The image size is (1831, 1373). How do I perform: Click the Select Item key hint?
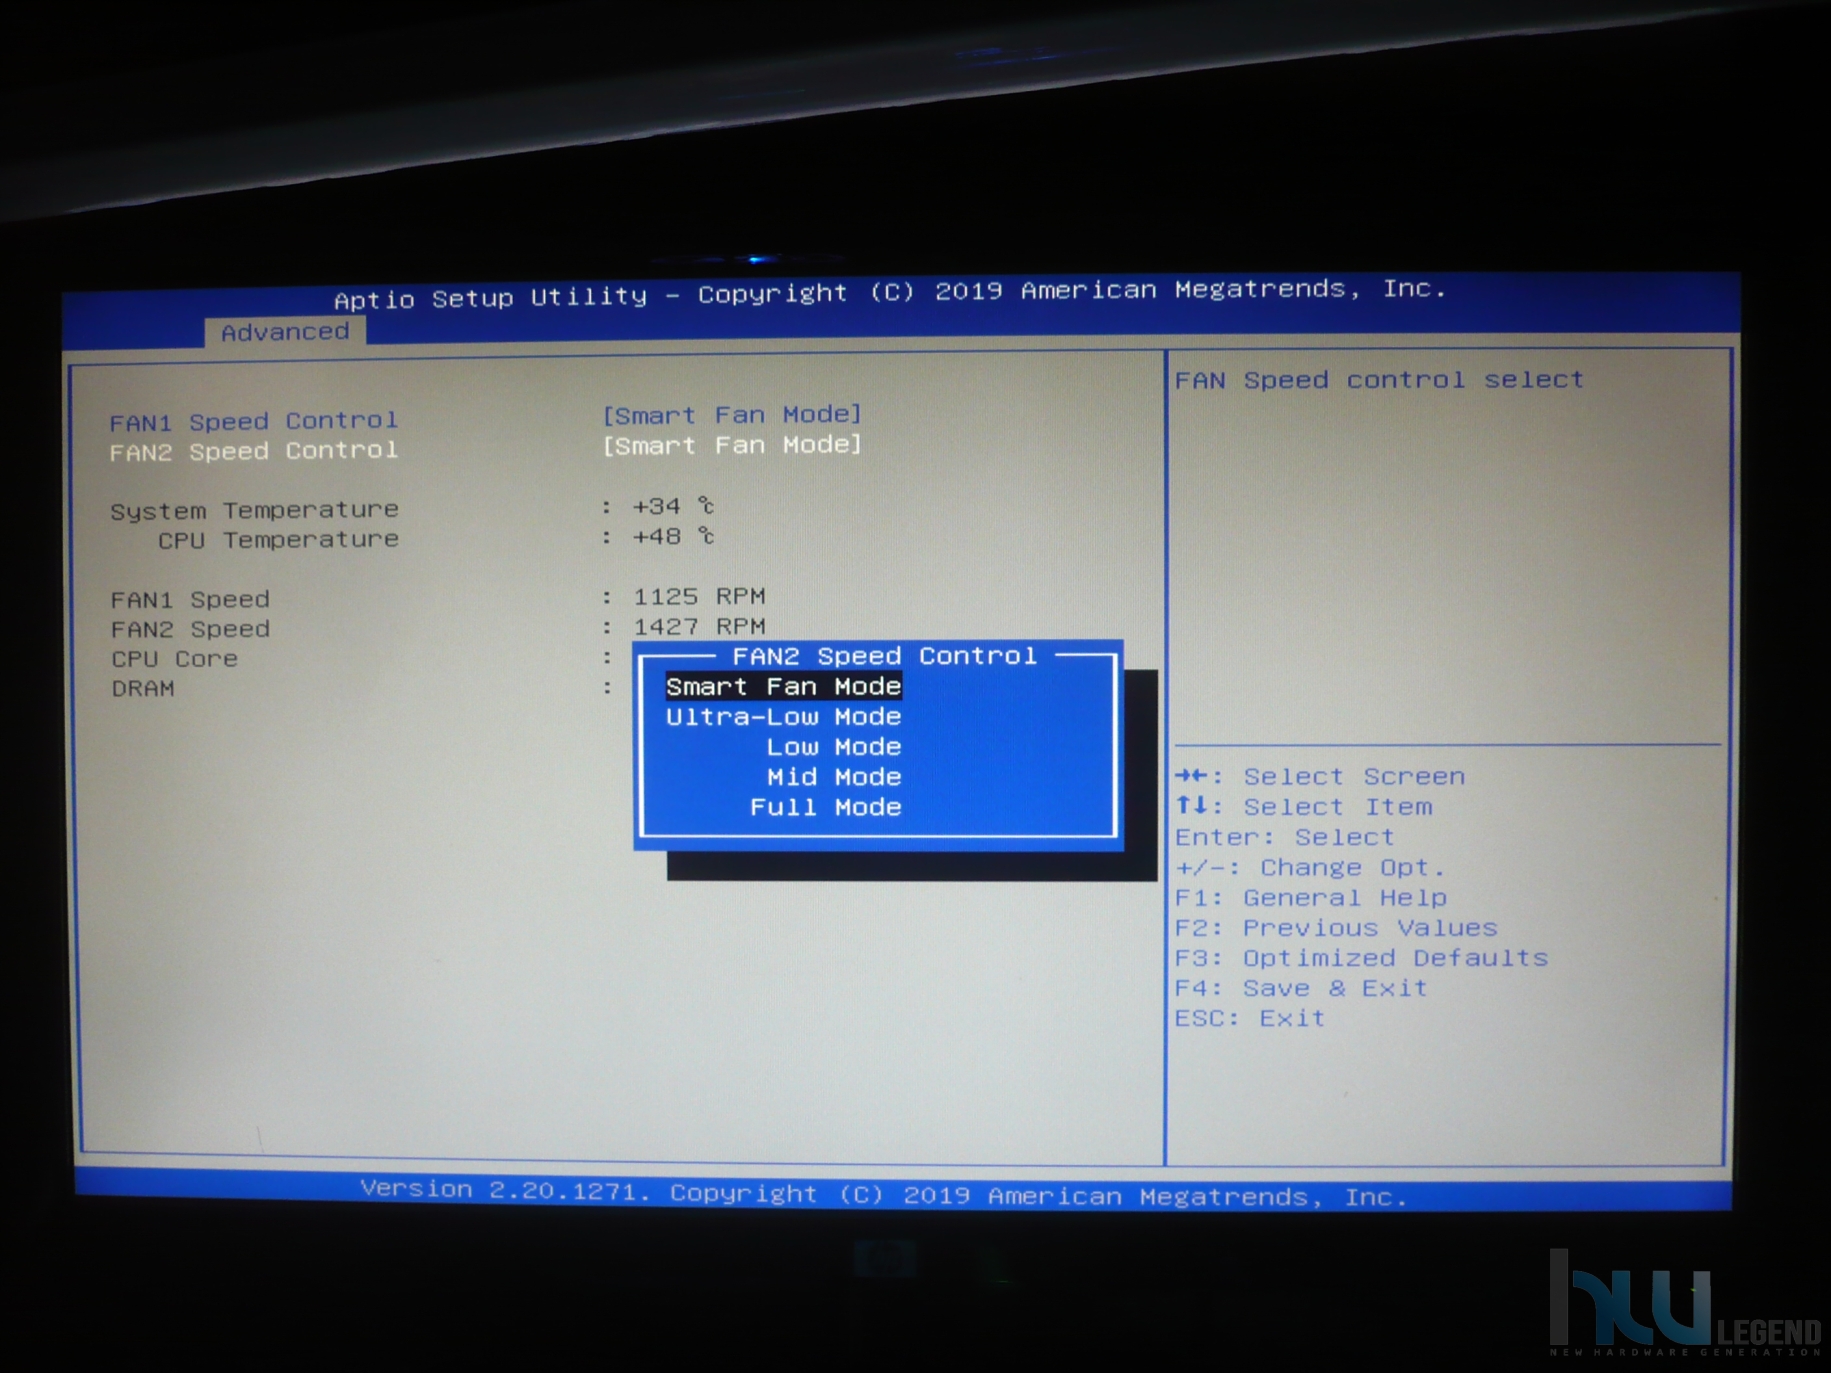(x=1304, y=806)
